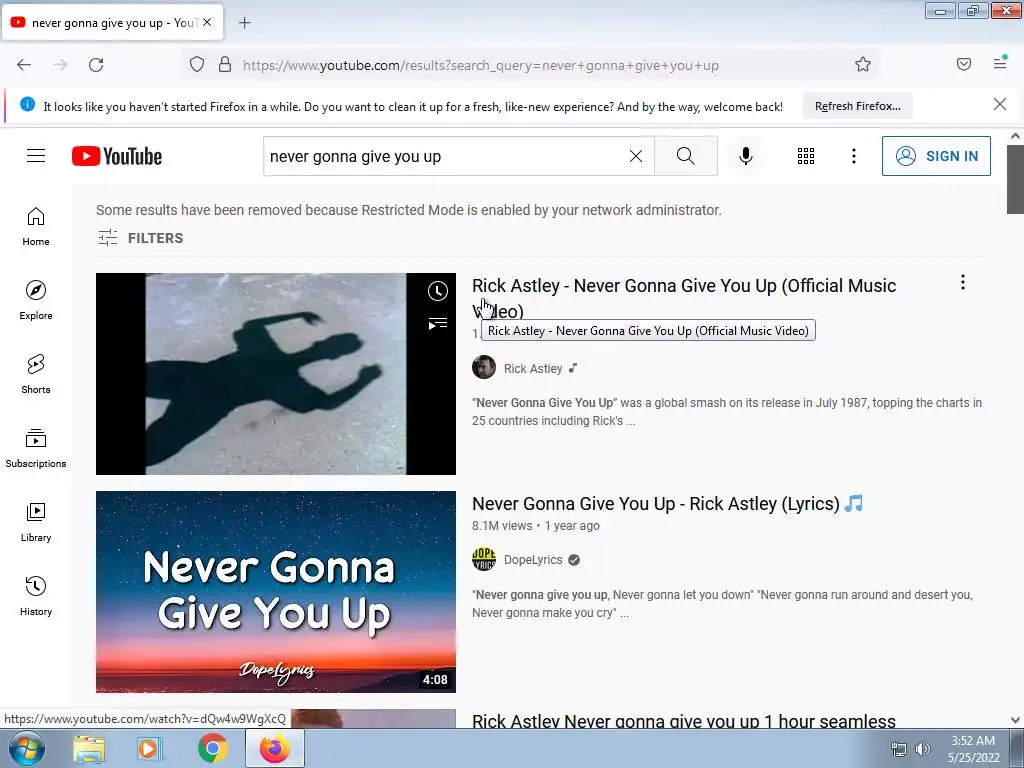
Task: Open action menu for Rick Astley video
Action: [963, 282]
